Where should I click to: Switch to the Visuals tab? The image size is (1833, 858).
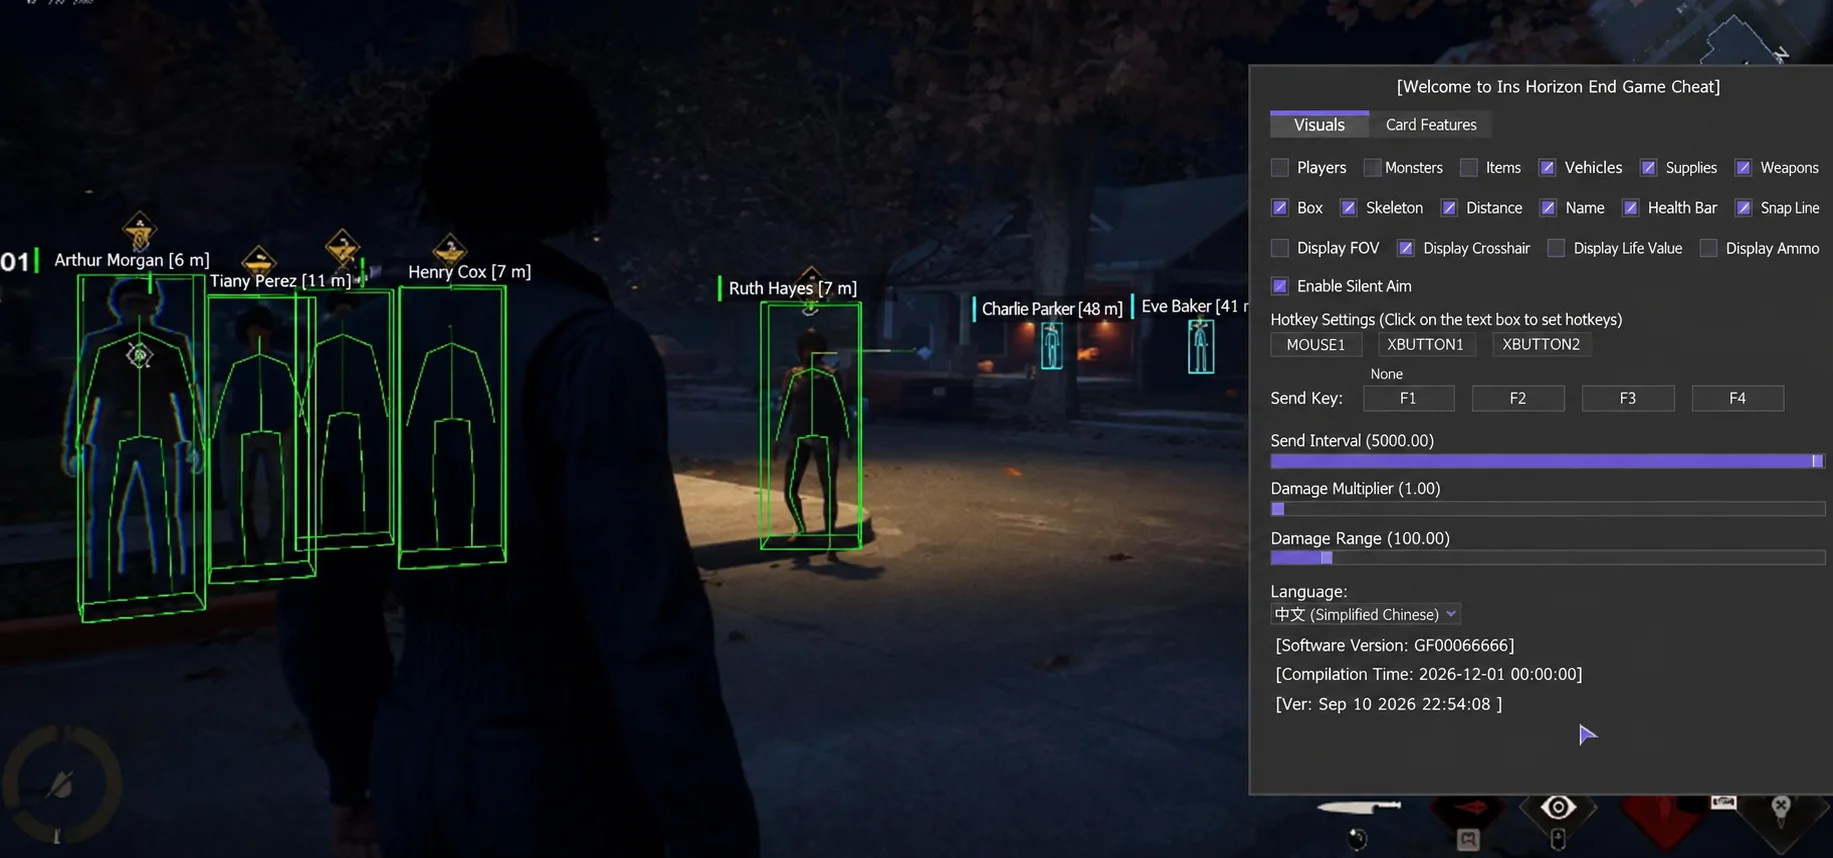(x=1319, y=125)
